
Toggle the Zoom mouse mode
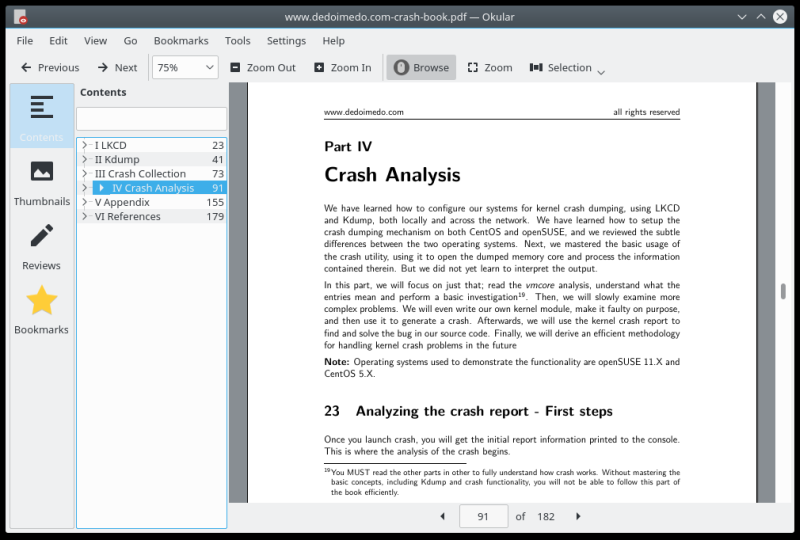[490, 67]
